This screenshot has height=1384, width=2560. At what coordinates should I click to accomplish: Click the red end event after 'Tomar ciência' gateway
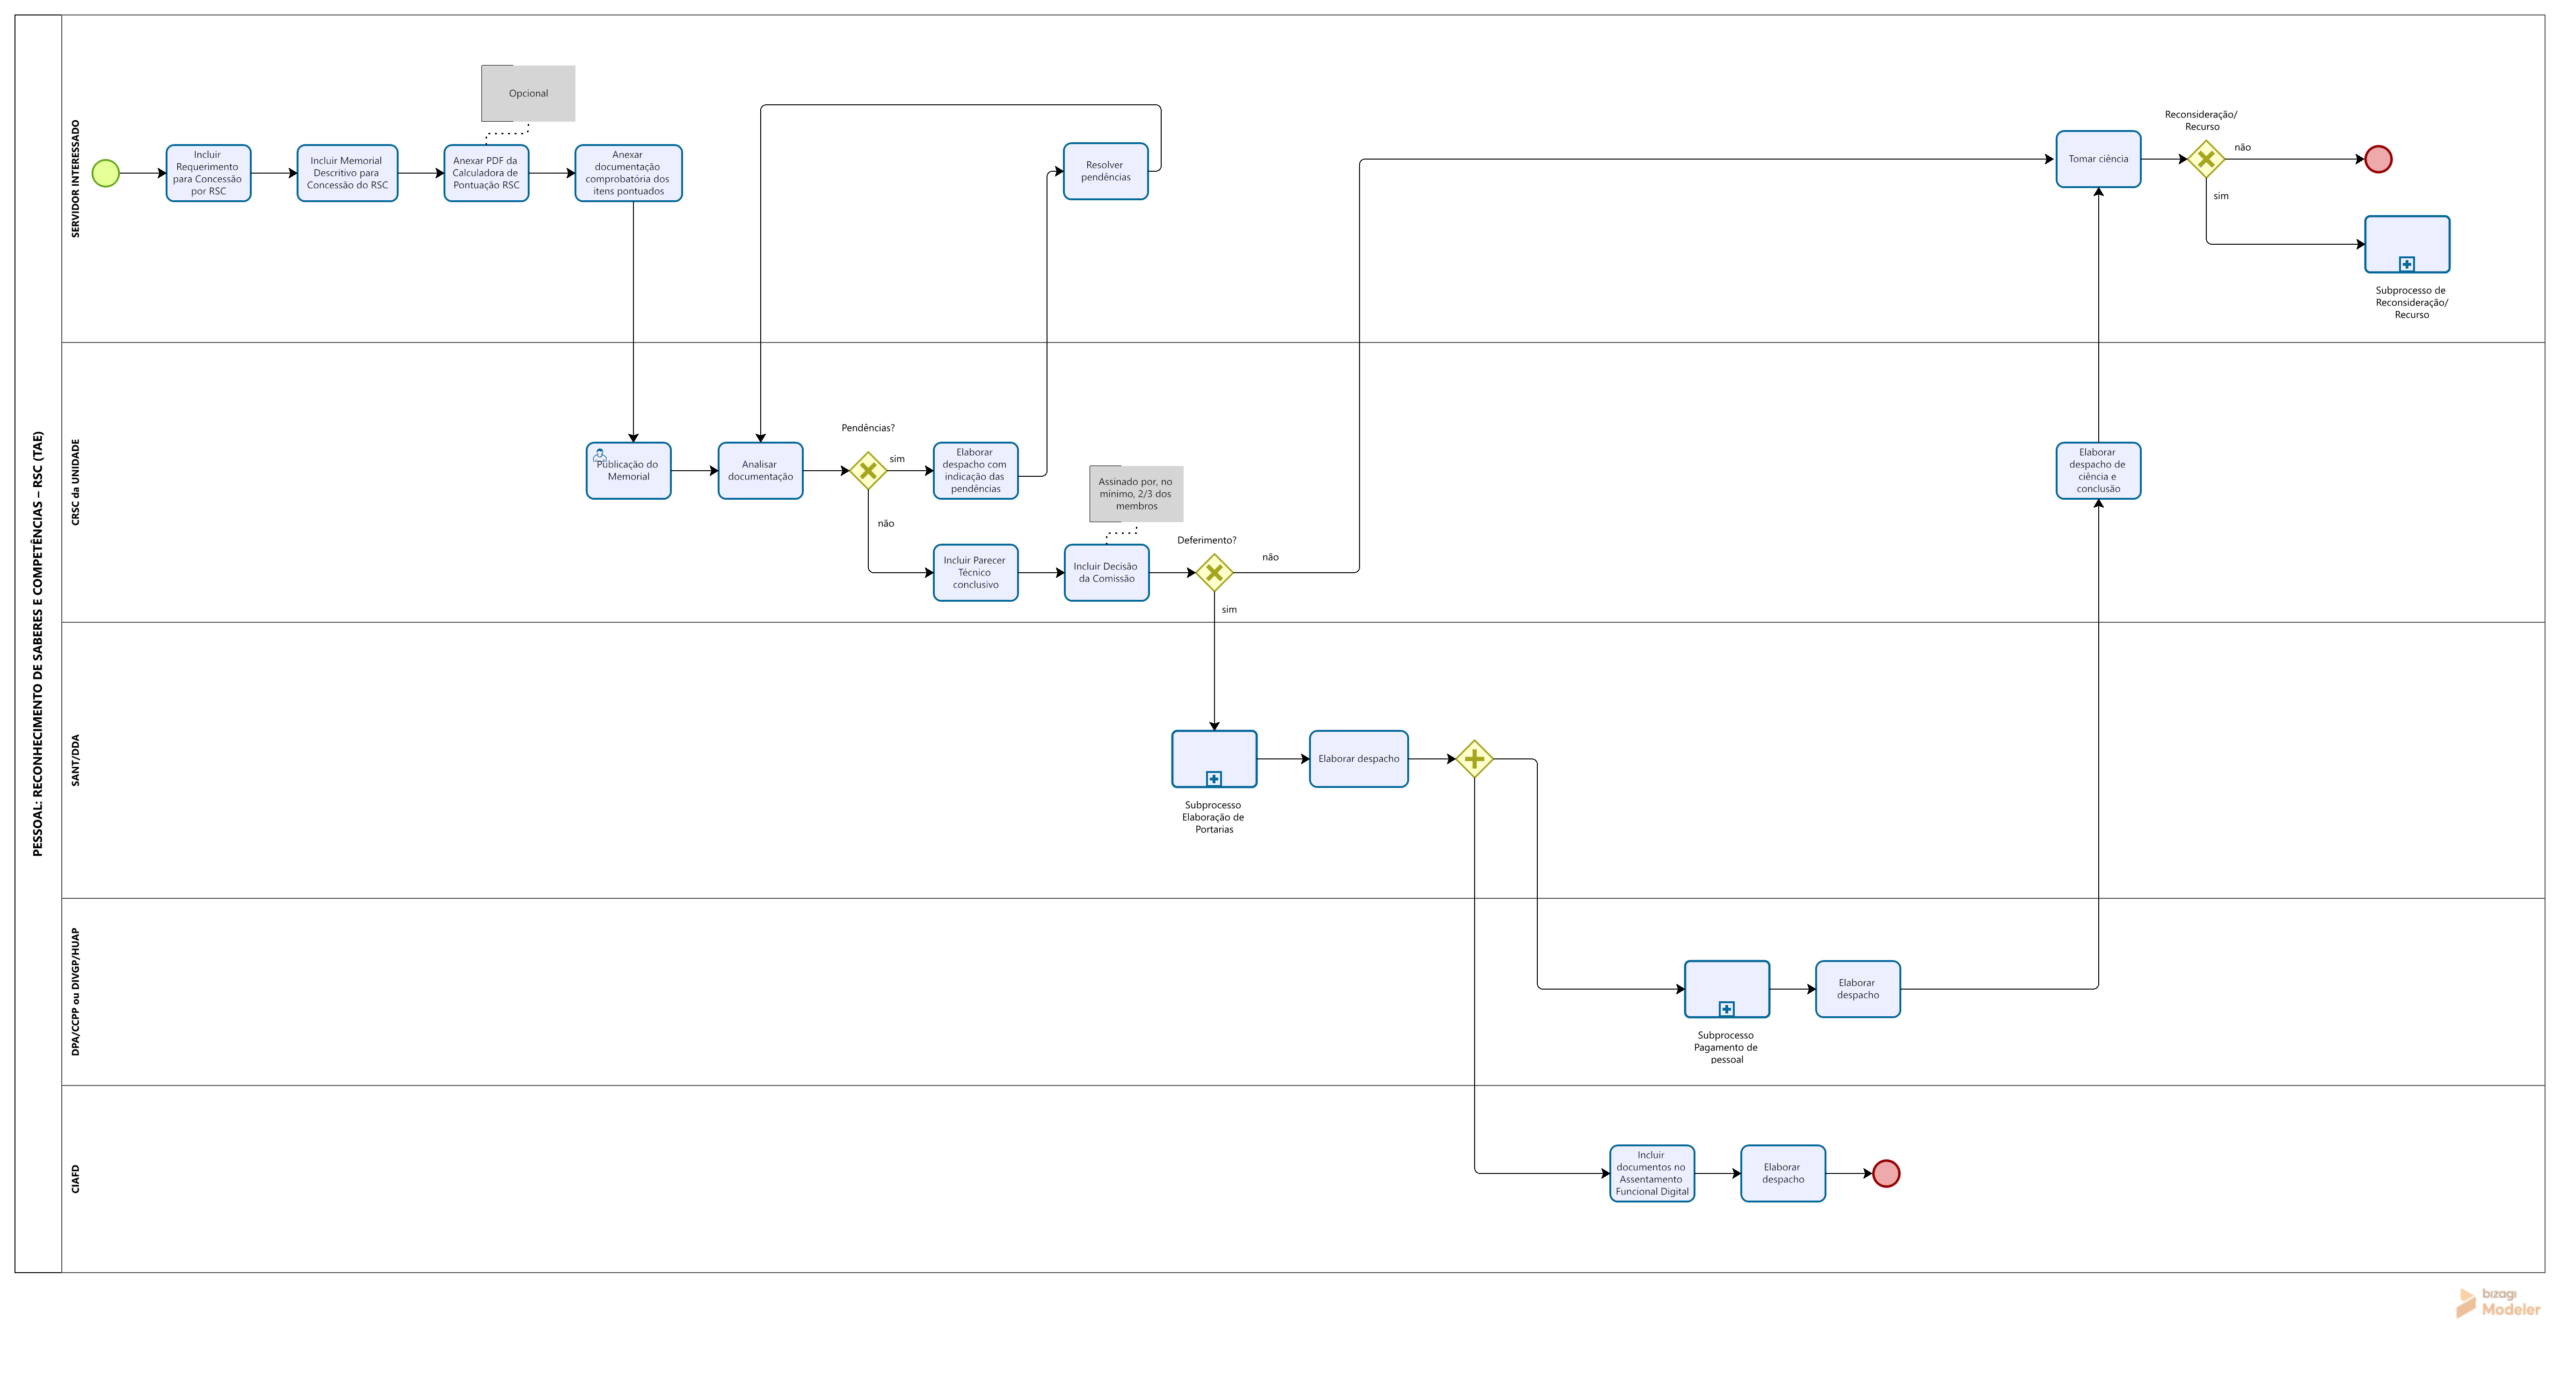[2378, 159]
